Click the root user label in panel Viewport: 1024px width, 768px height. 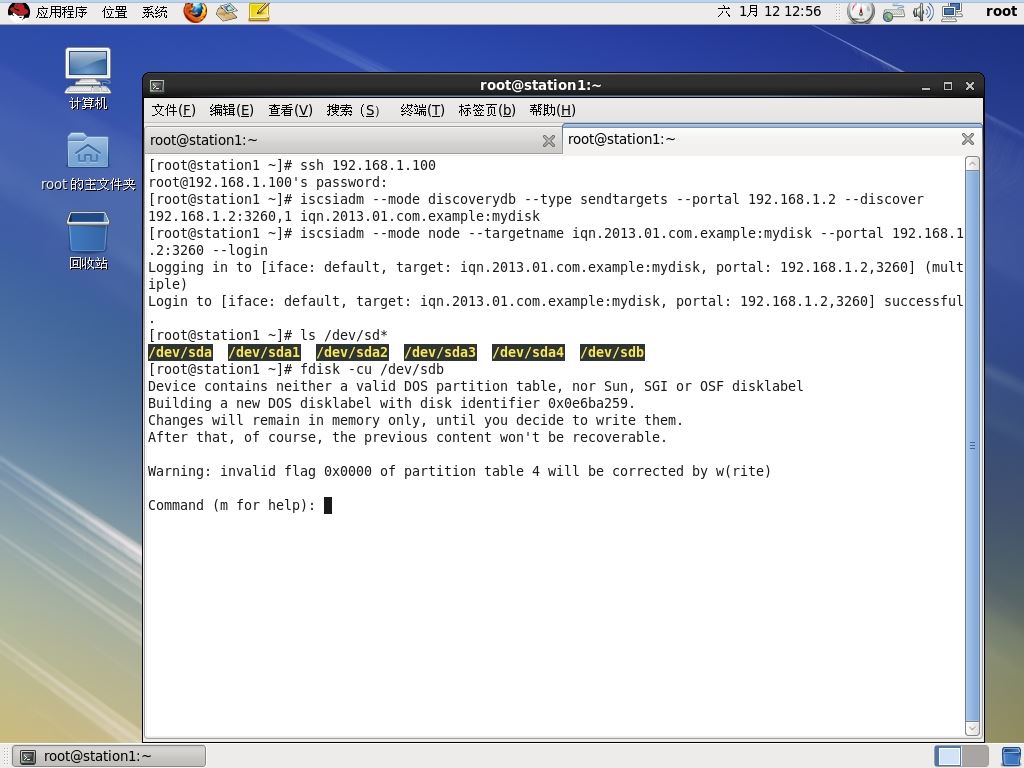click(1000, 11)
